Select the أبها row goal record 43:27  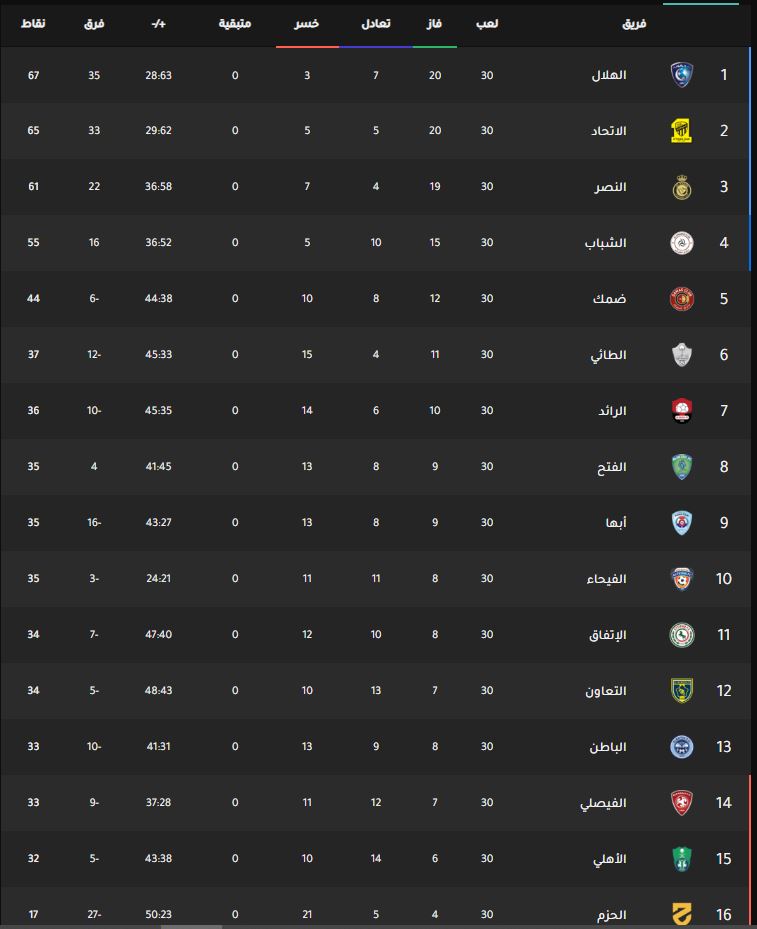click(x=159, y=523)
